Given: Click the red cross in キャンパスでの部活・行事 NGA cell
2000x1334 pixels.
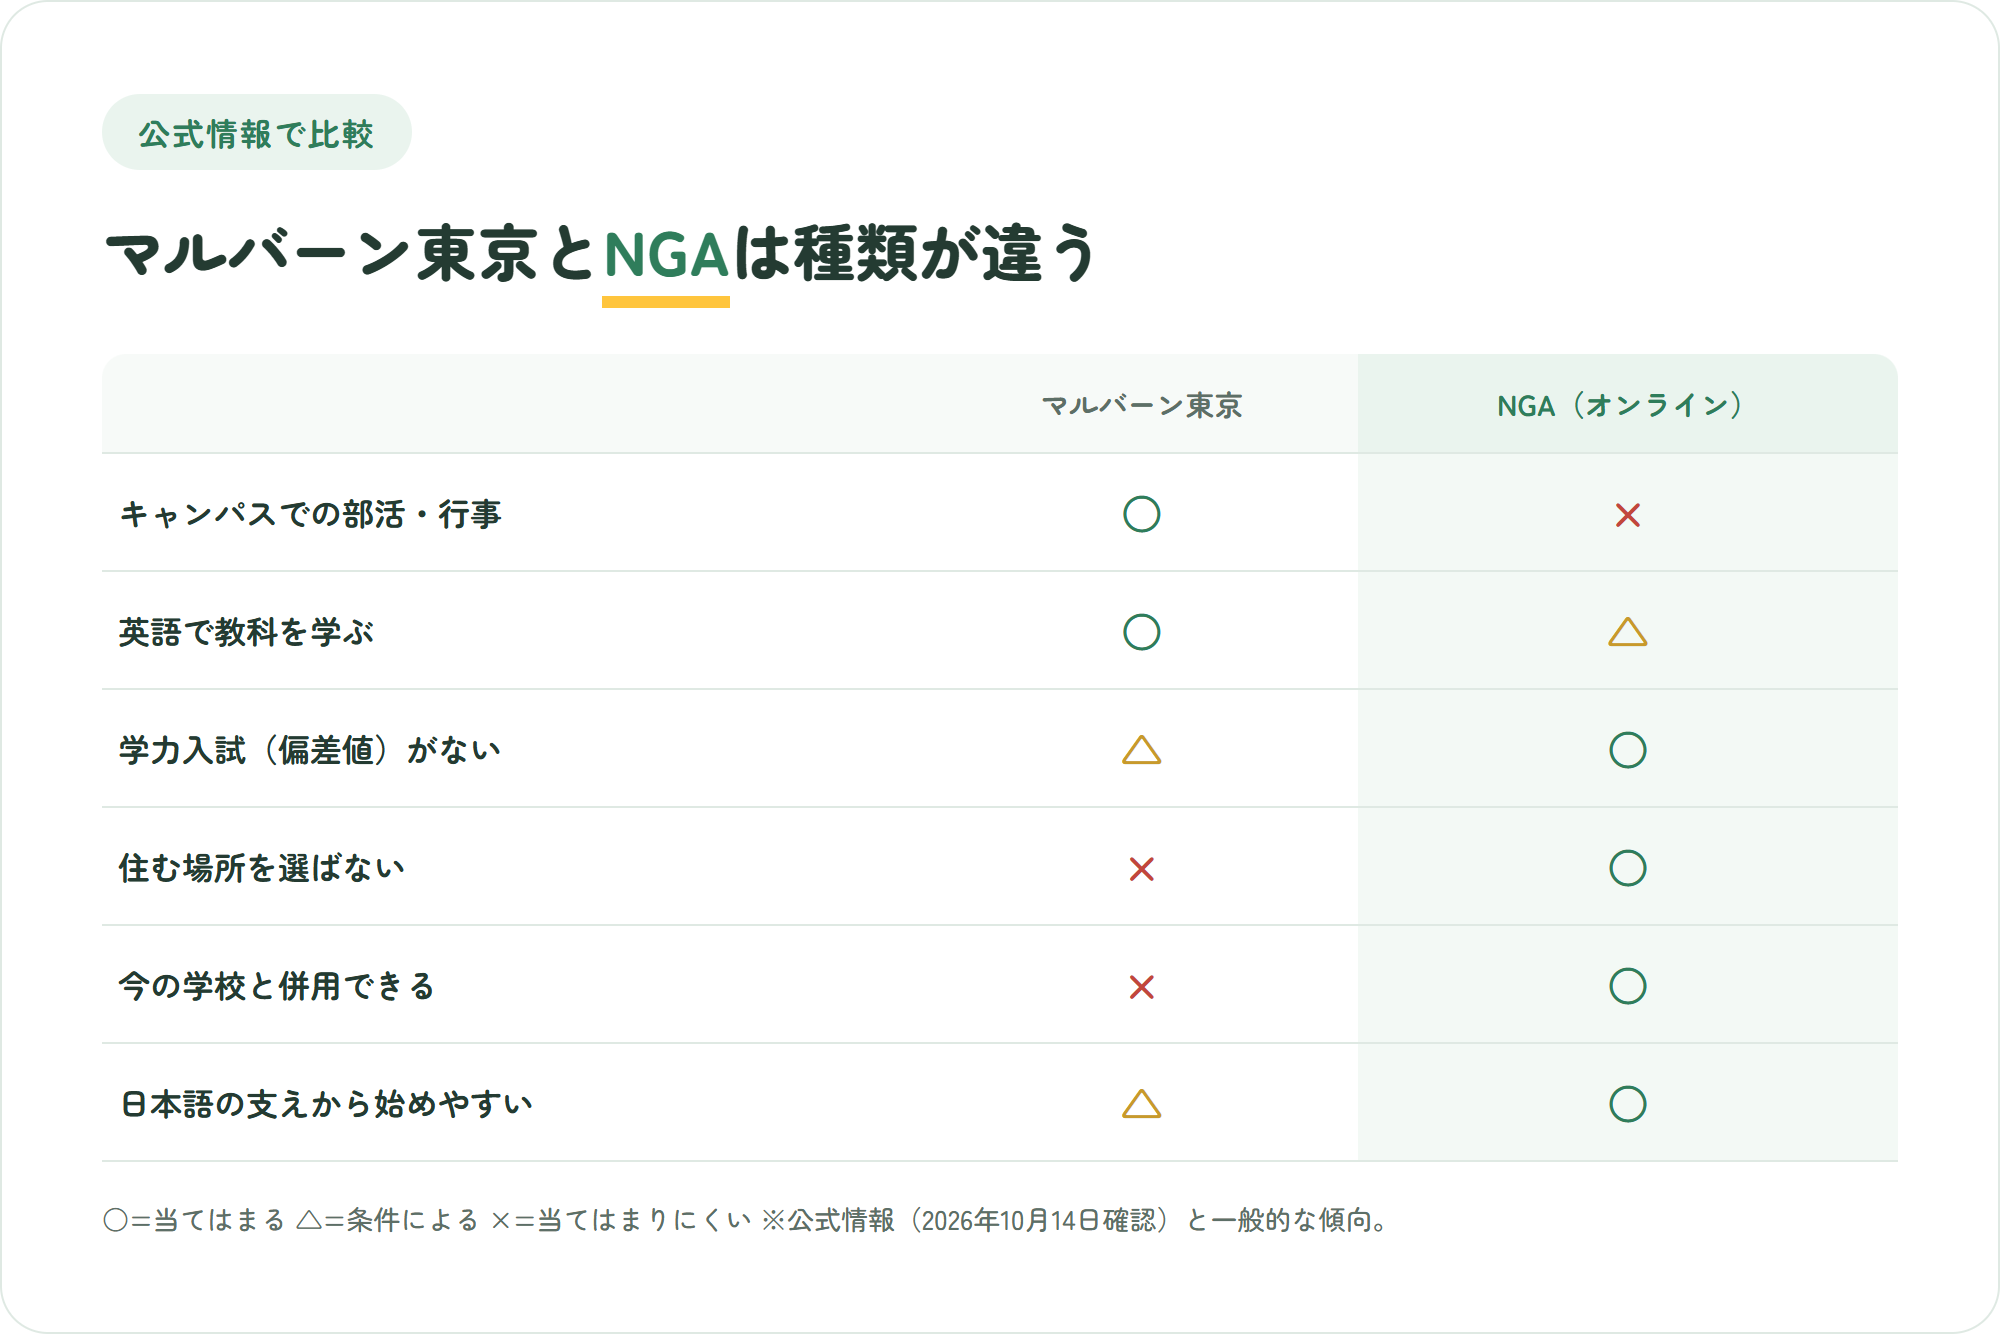Looking at the screenshot, I should click(x=1627, y=515).
